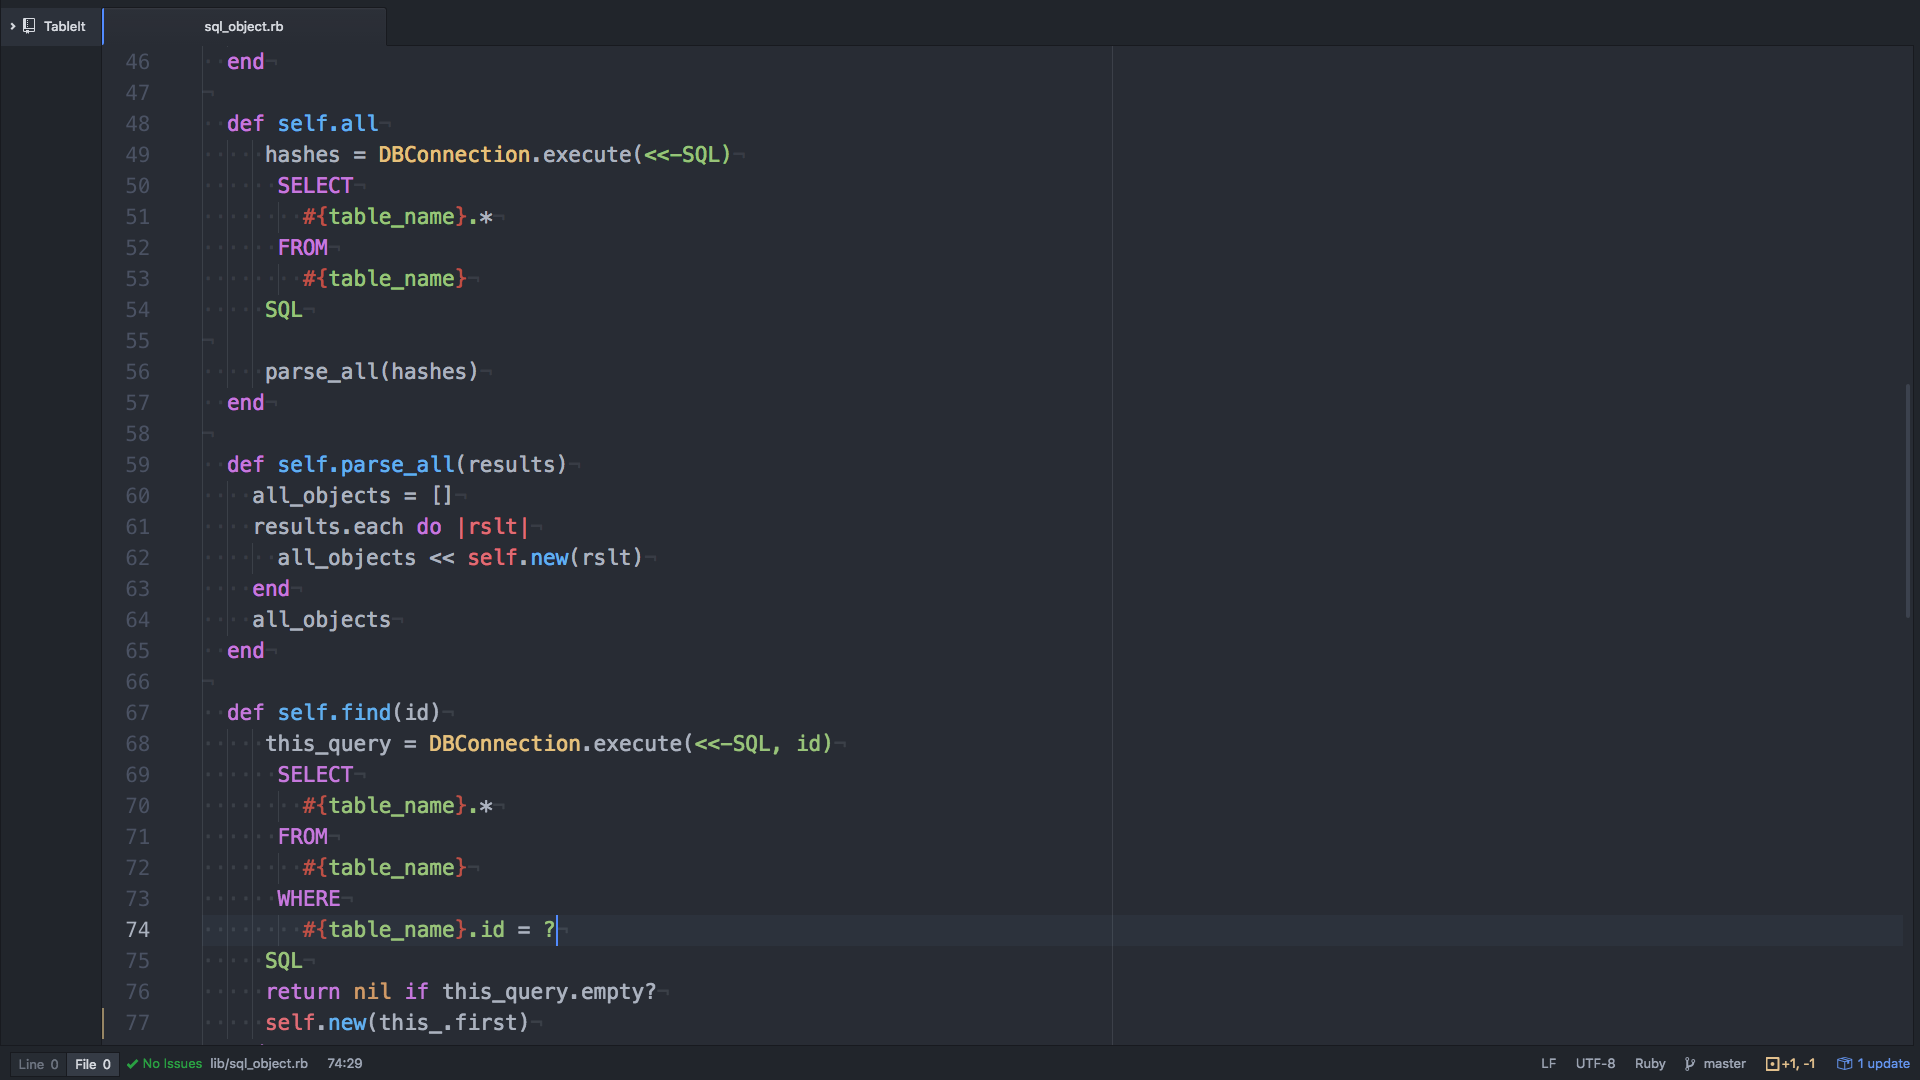Click the SQL heredoc terminator on line 54
Viewport: 1920px width, 1080px height.
pyautogui.click(x=284, y=310)
